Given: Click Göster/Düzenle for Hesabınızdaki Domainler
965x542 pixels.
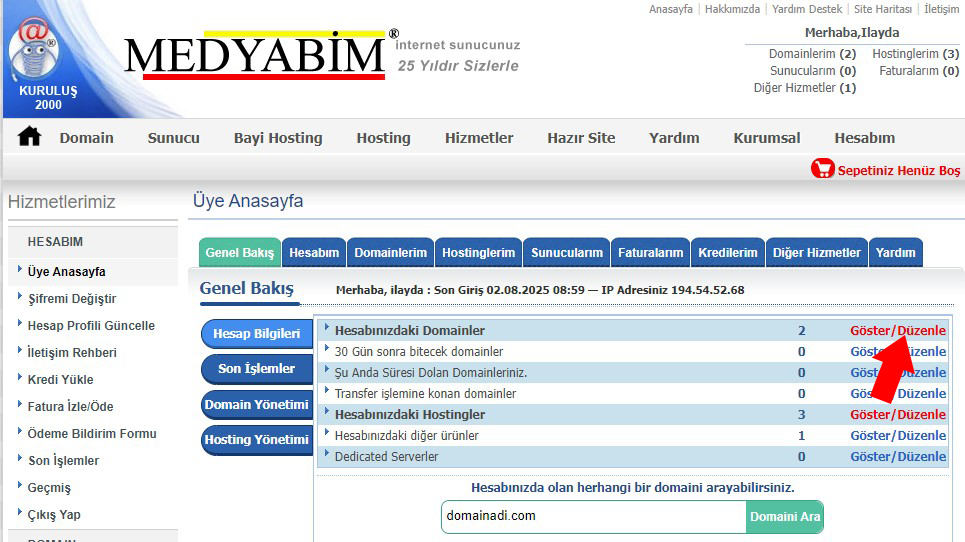Looking at the screenshot, I should point(898,330).
